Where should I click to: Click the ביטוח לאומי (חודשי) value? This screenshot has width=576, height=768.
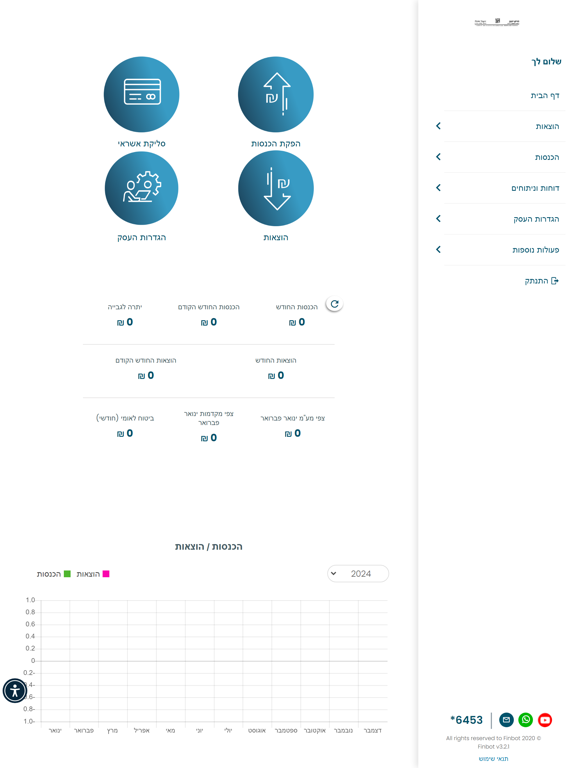click(x=125, y=433)
